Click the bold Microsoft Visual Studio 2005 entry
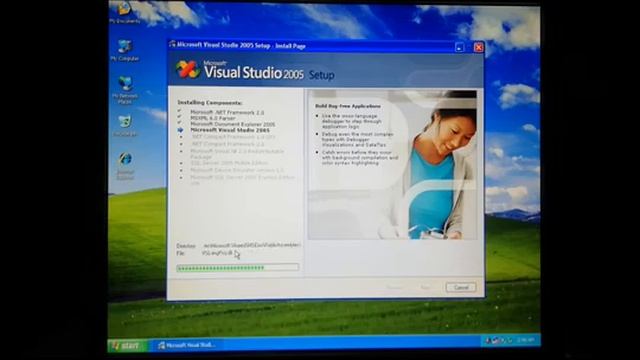The width and height of the screenshot is (640, 360). point(230,130)
